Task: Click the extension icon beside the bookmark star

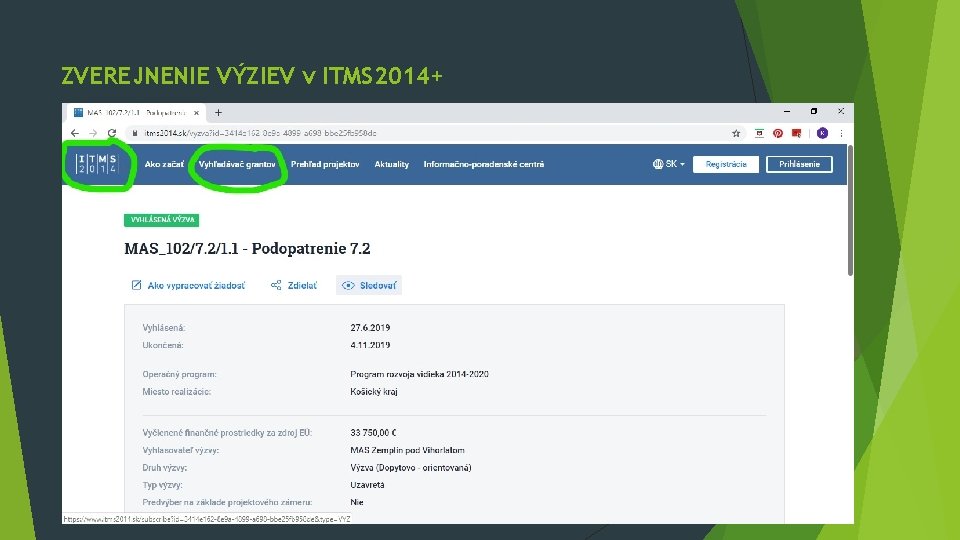Action: [759, 133]
